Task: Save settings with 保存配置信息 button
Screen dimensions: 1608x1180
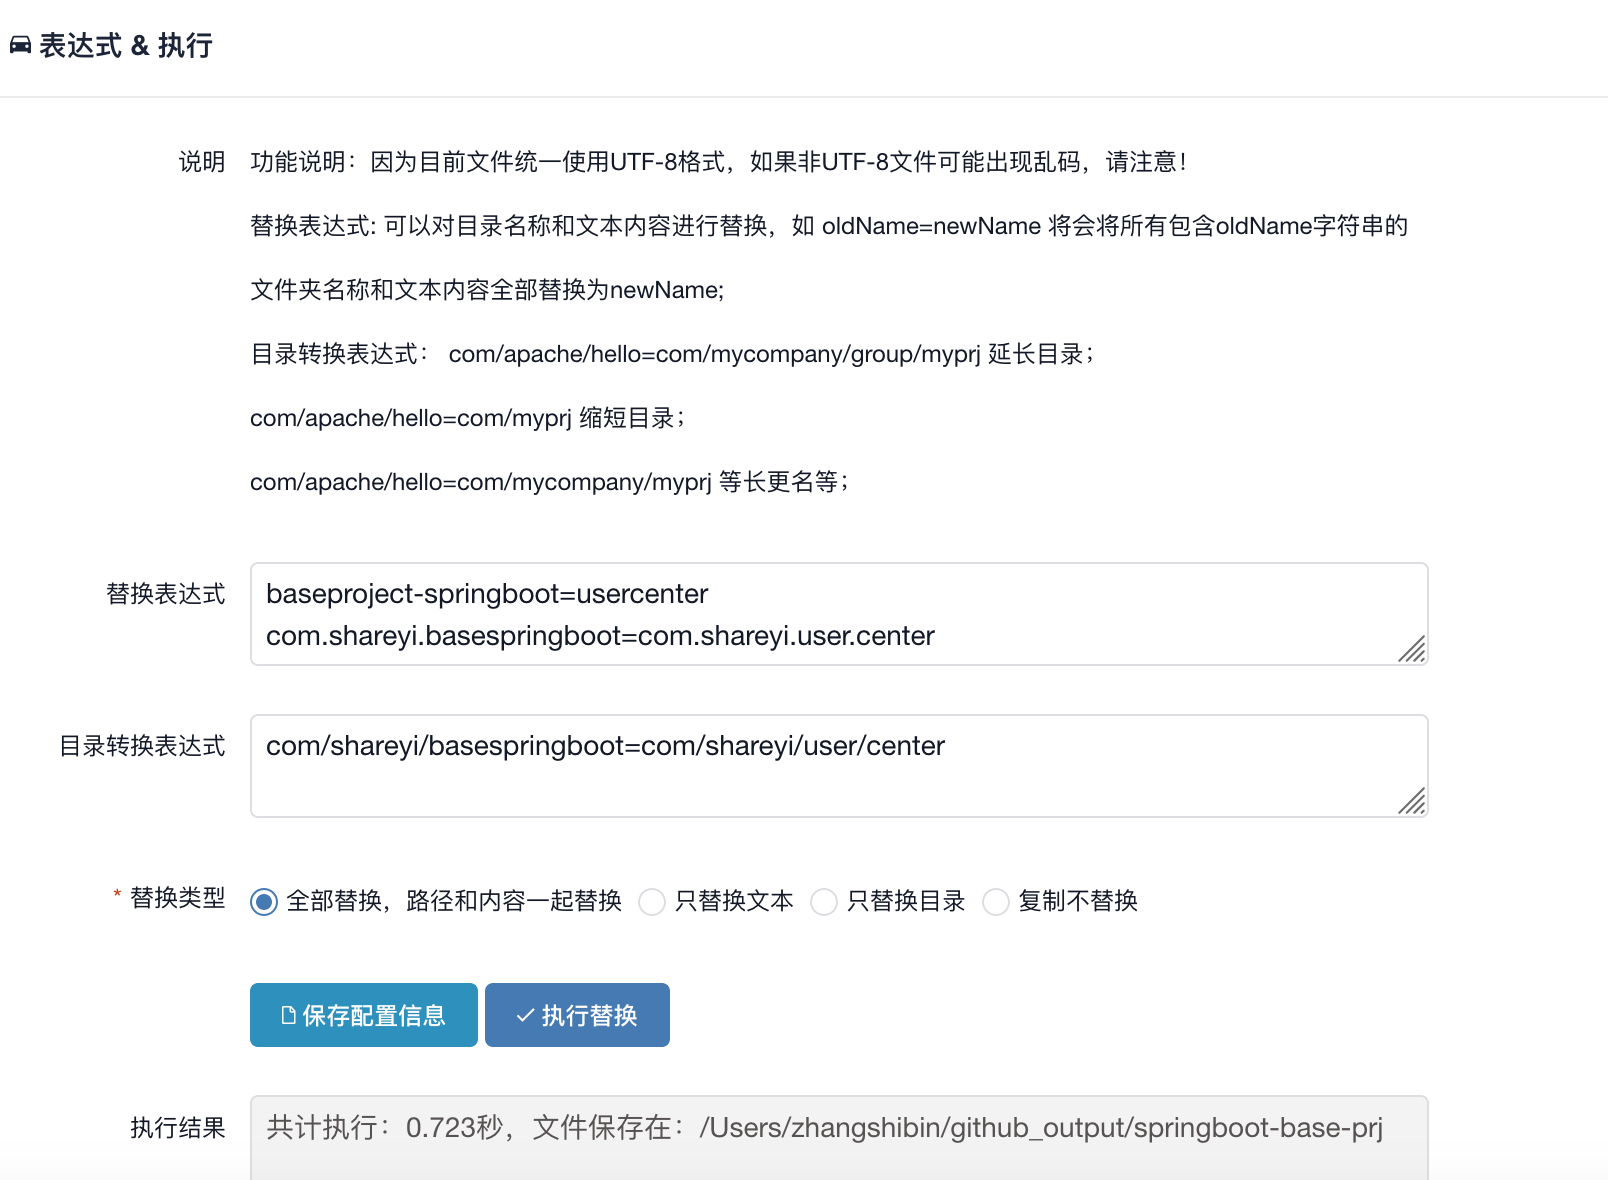Action: point(364,1015)
